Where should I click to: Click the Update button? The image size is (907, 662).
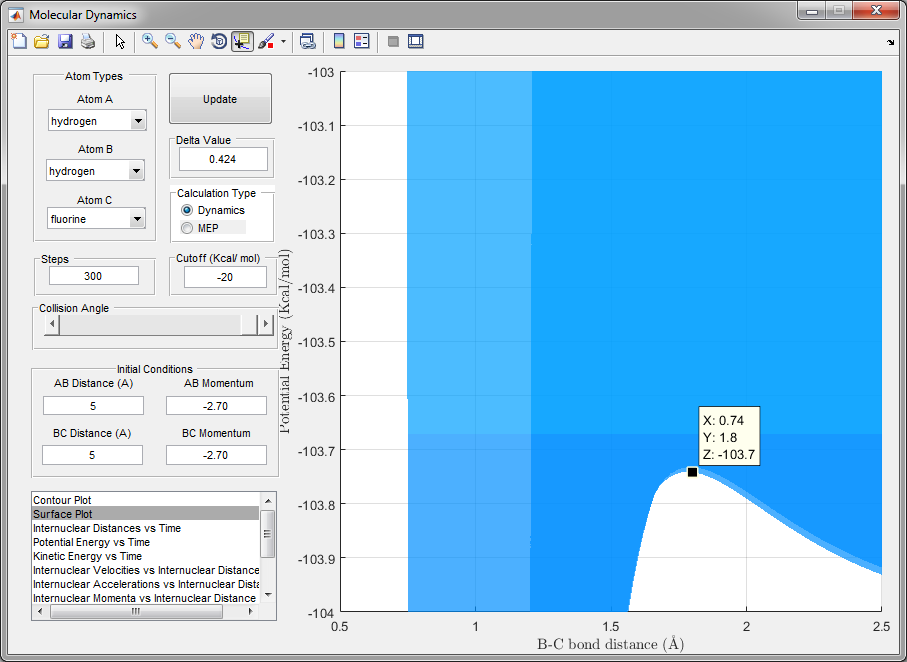(220, 98)
